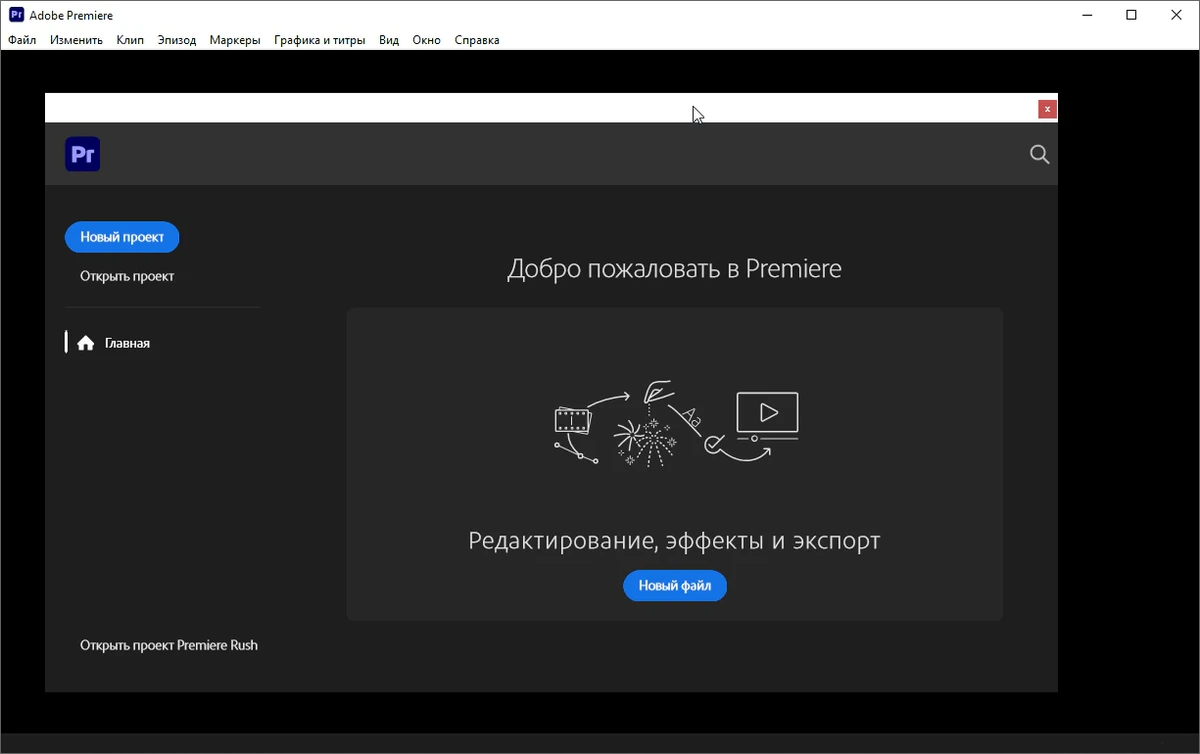
Task: Click the Добро пожаловать в Premiere heading
Action: [674, 269]
